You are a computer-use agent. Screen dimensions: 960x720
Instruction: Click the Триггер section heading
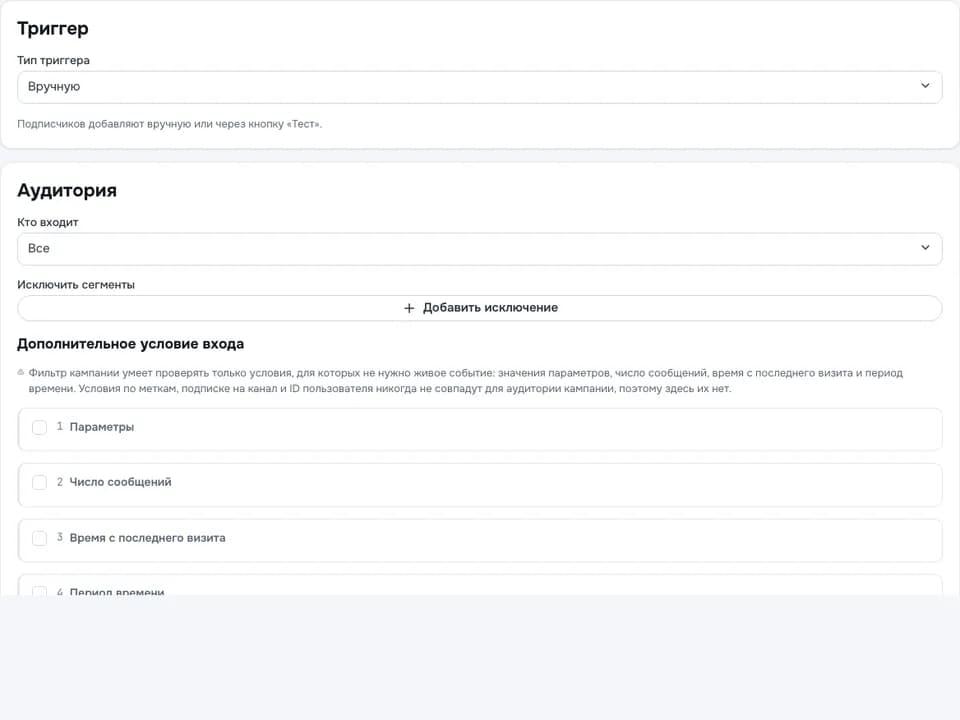coord(53,28)
